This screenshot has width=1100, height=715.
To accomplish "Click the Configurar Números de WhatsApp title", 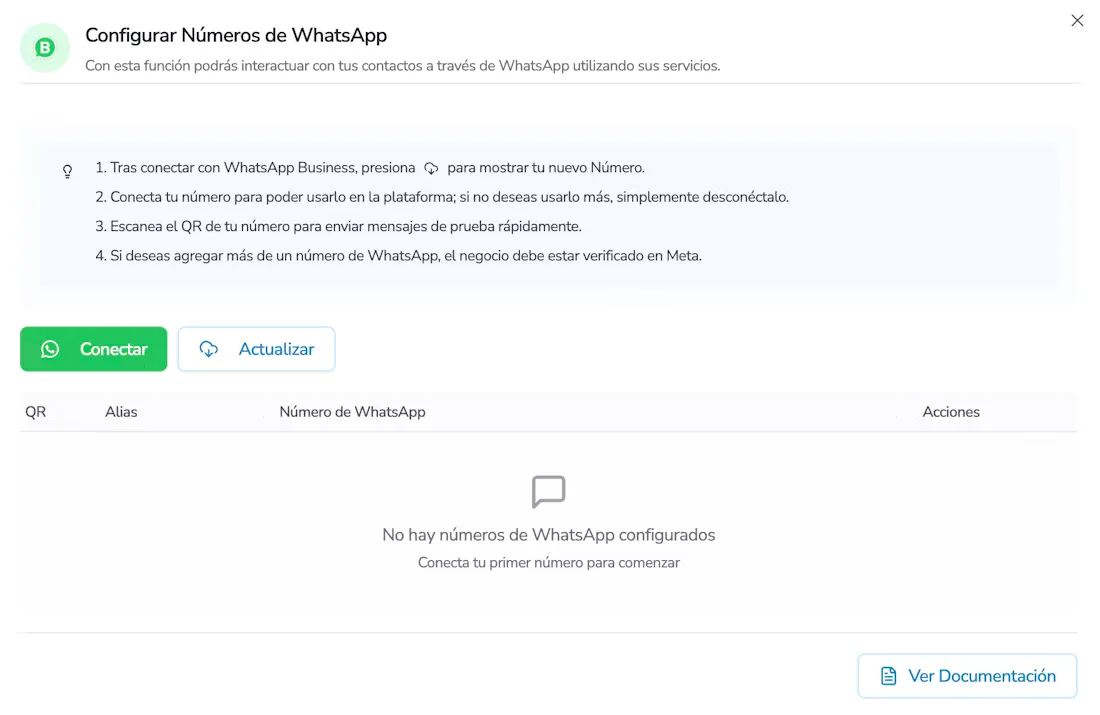I will point(236,35).
